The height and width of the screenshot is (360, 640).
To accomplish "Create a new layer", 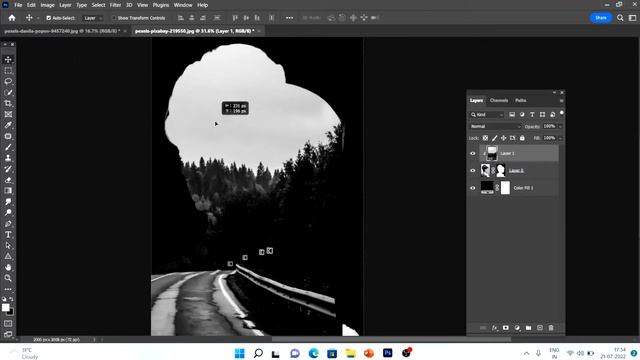I will pyautogui.click(x=540, y=328).
